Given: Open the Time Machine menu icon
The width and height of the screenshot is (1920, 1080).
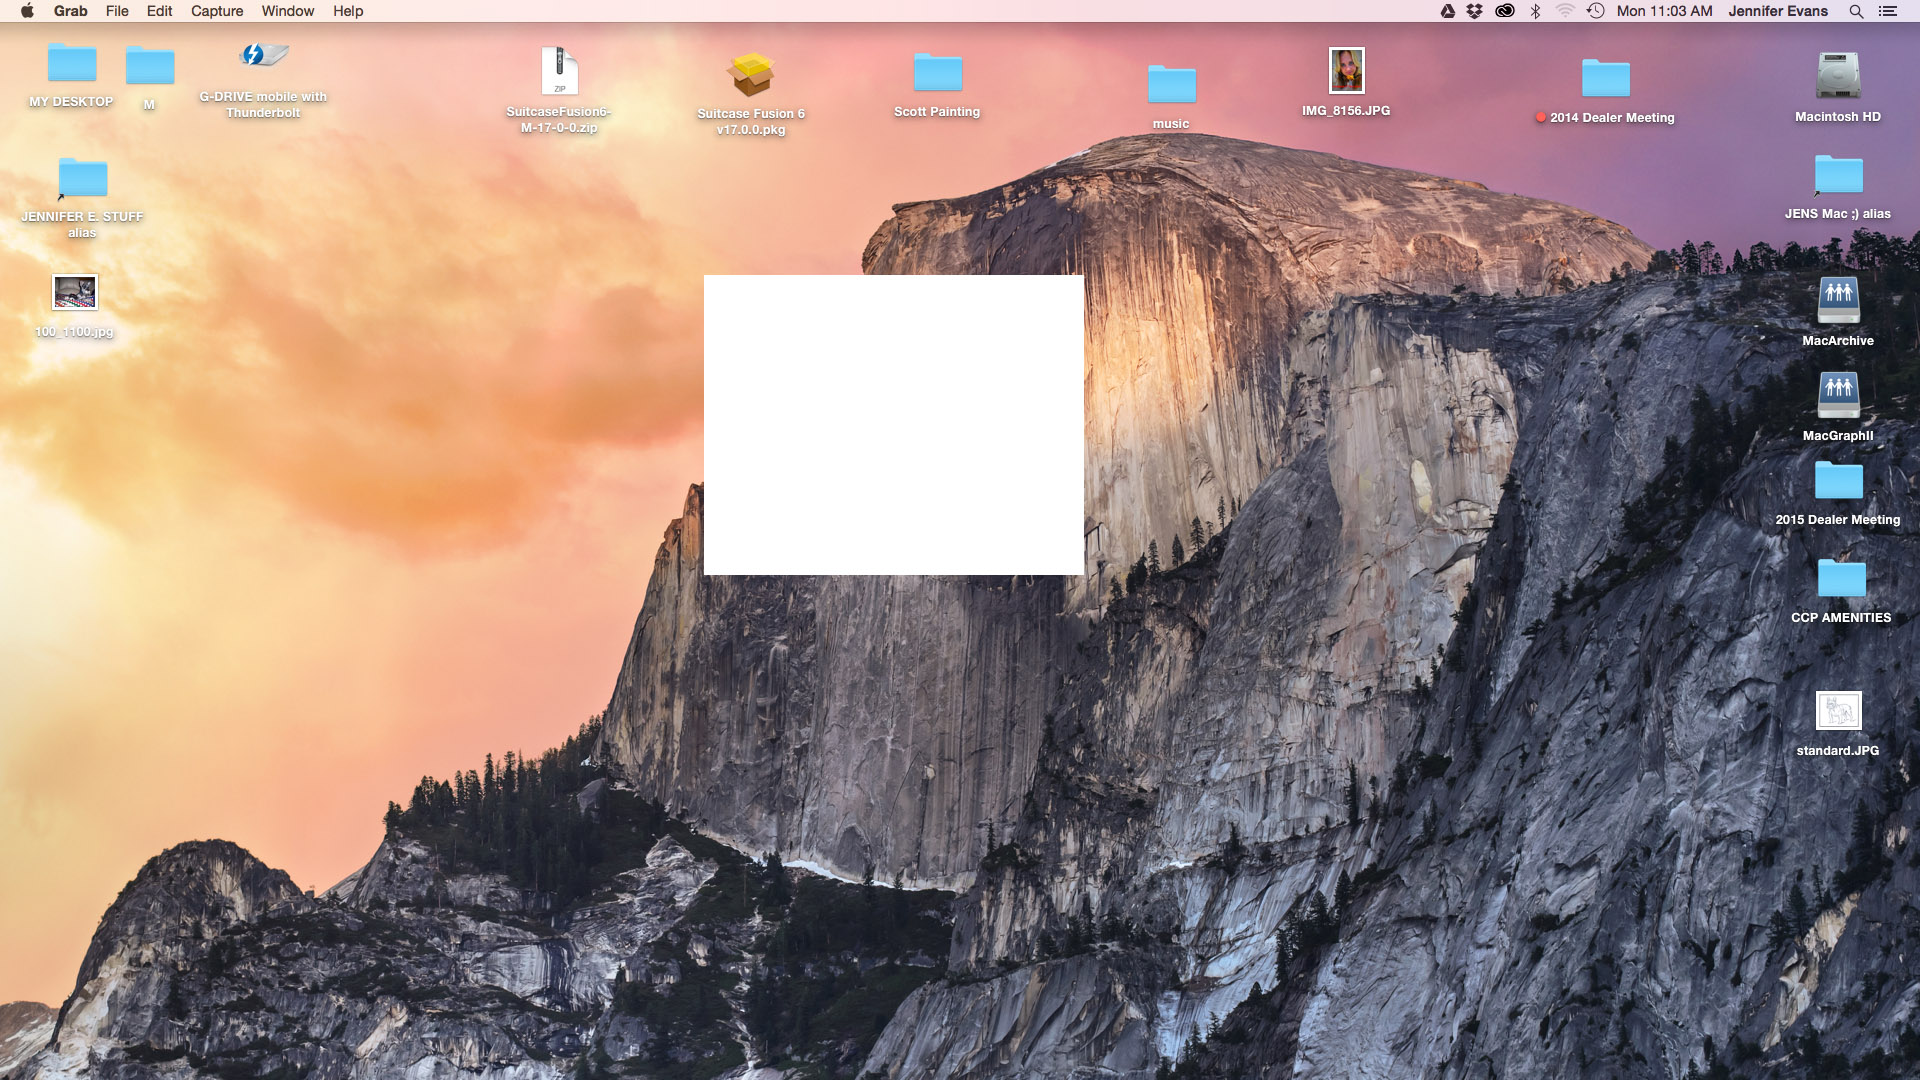Looking at the screenshot, I should click(x=1595, y=11).
